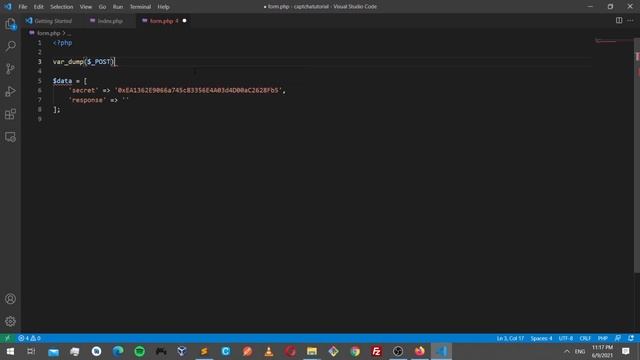This screenshot has width=640, height=360.
Task: Open VirtualBox from the taskbar
Action: tap(182, 351)
